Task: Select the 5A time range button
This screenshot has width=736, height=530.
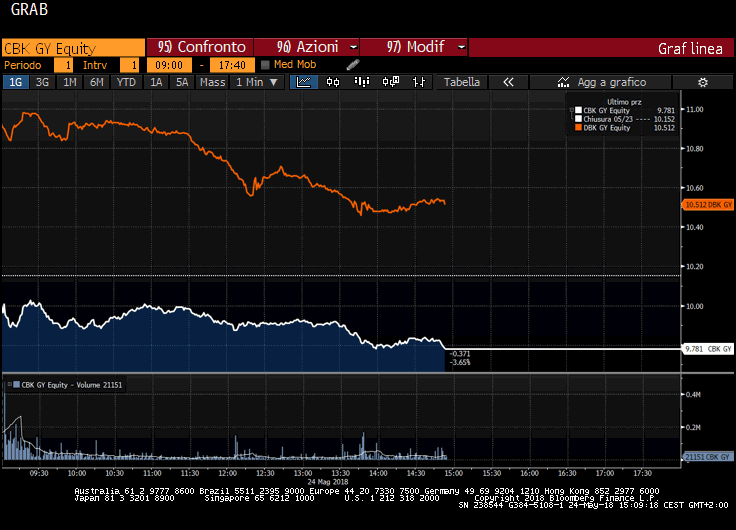Action: click(x=182, y=82)
